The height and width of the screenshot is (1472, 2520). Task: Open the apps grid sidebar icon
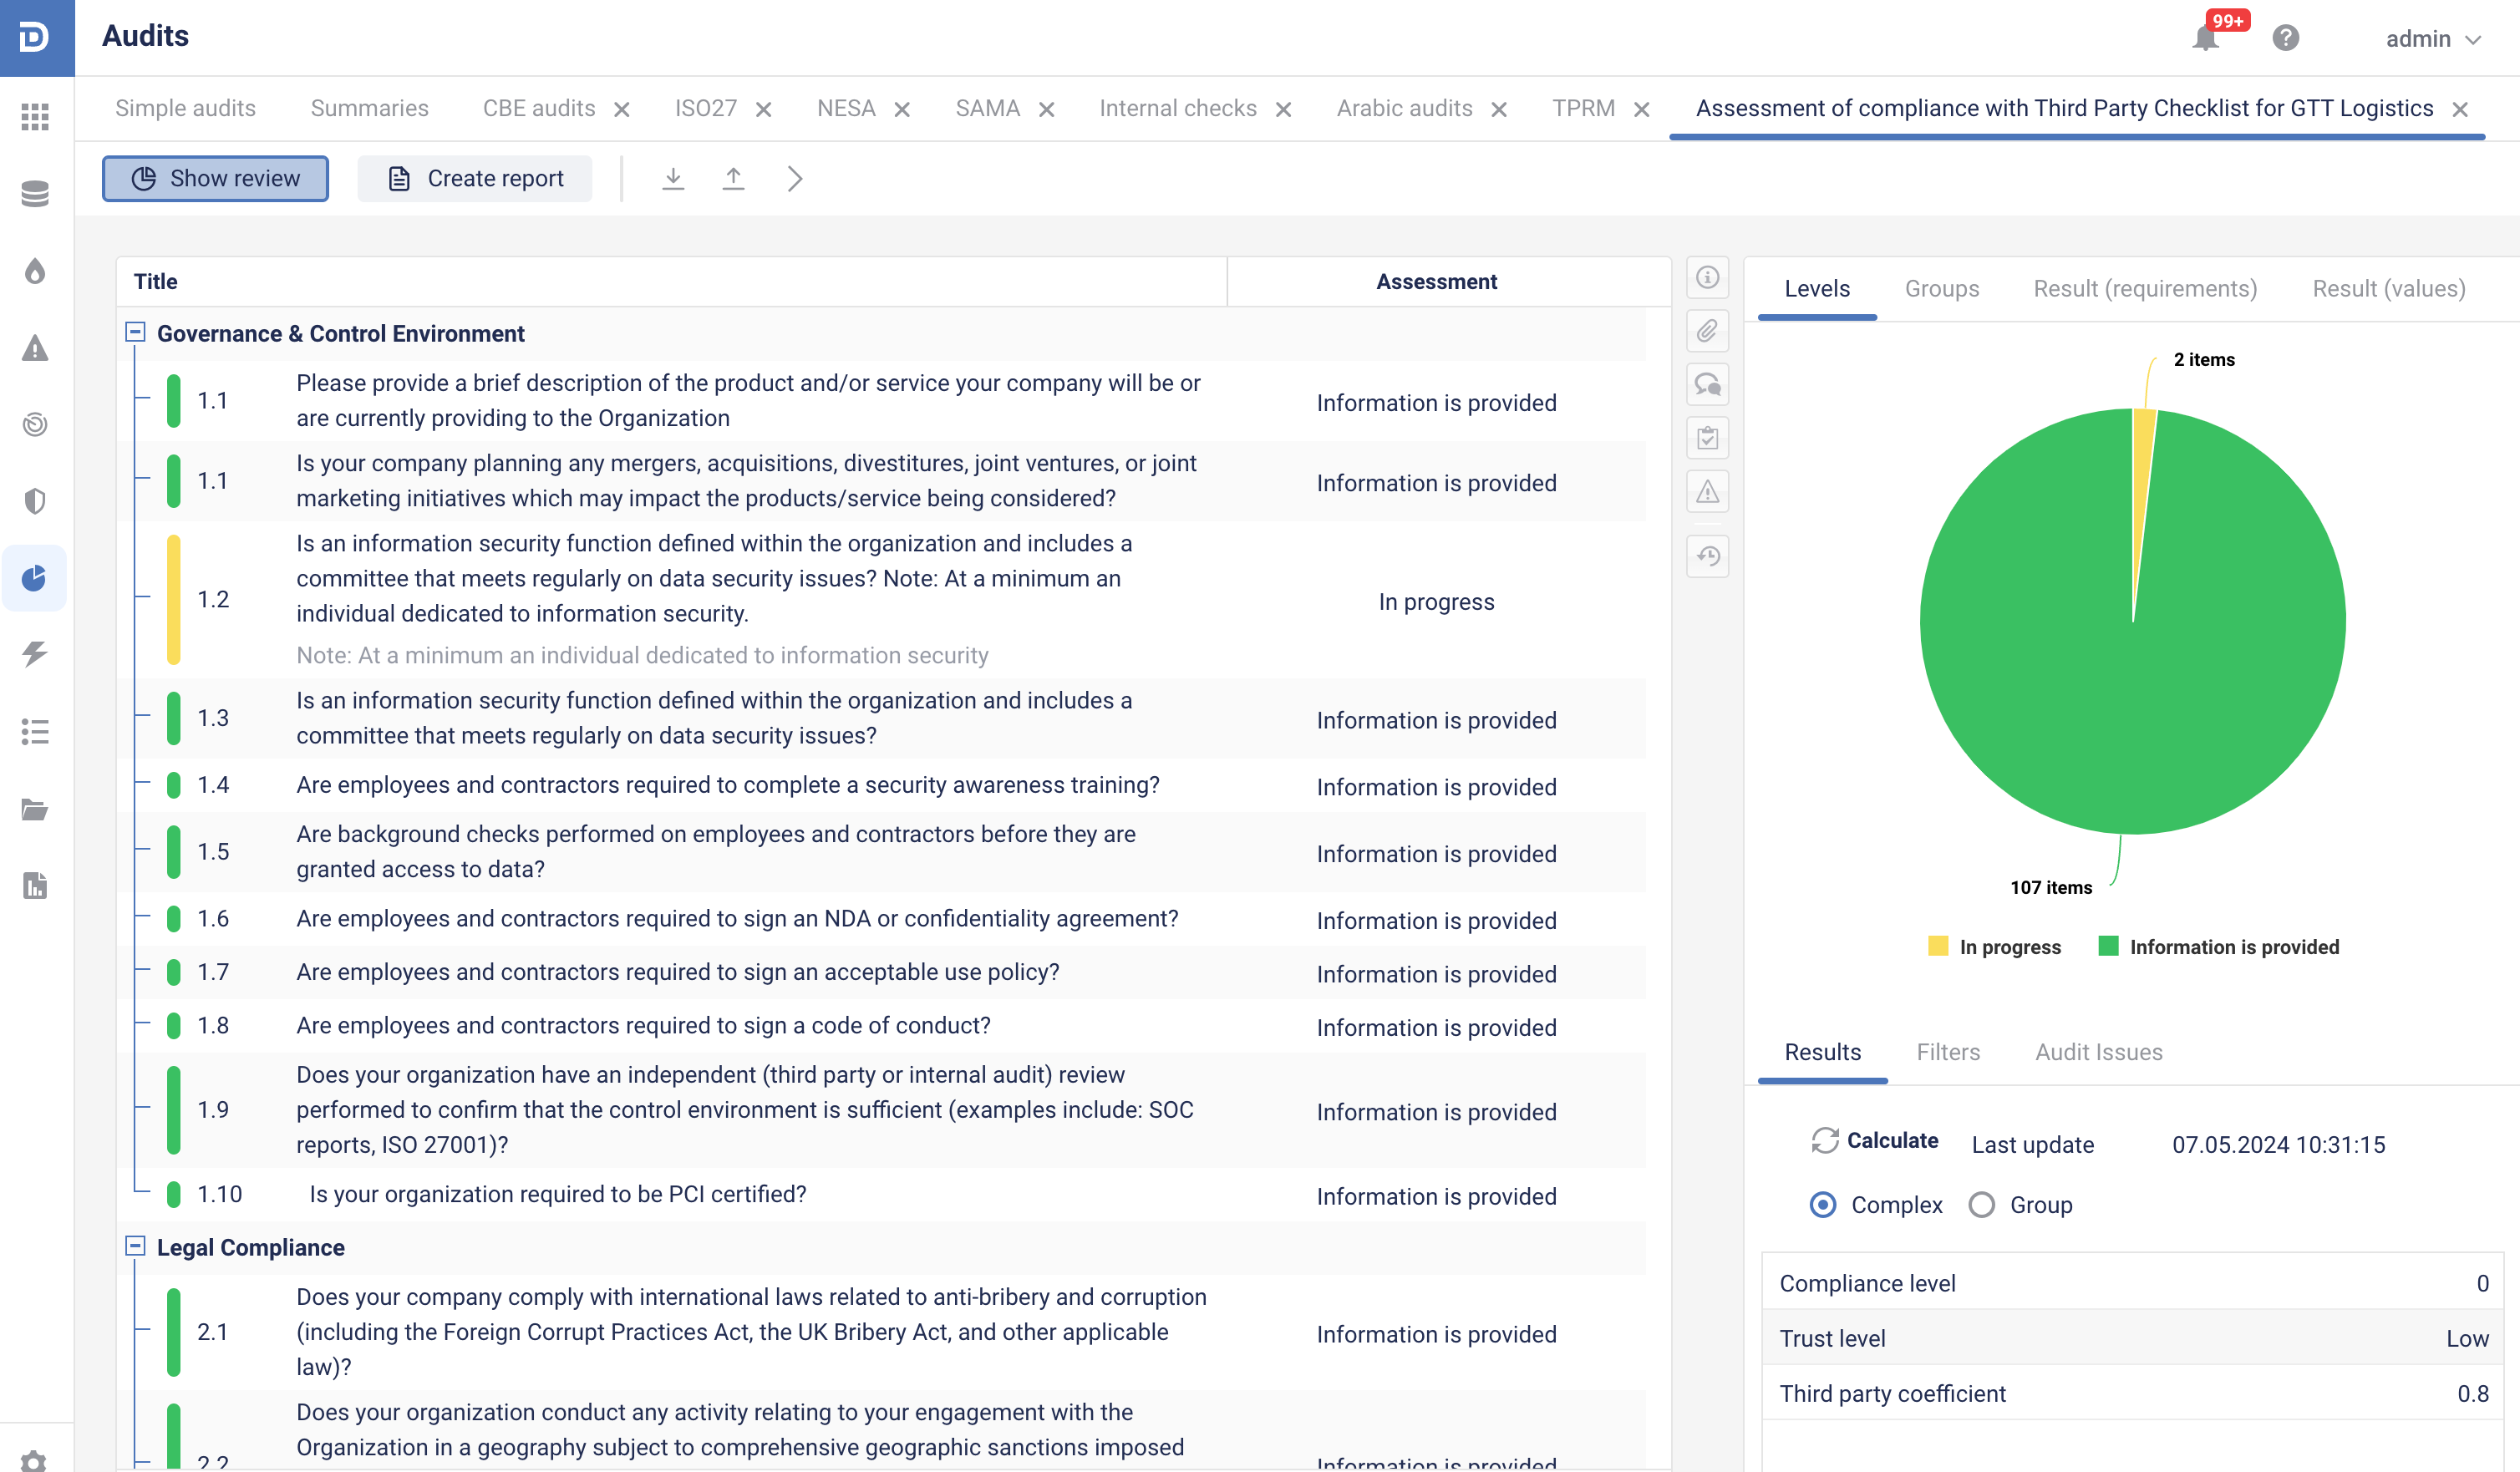tap(35, 117)
